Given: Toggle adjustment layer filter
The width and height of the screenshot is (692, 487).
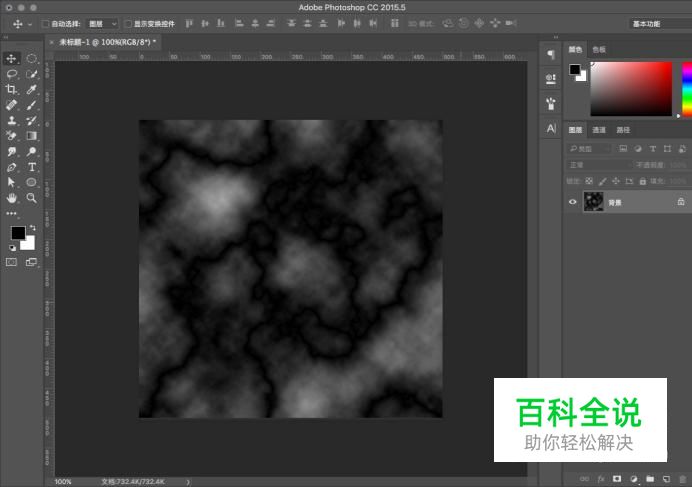Looking at the screenshot, I should (638, 149).
